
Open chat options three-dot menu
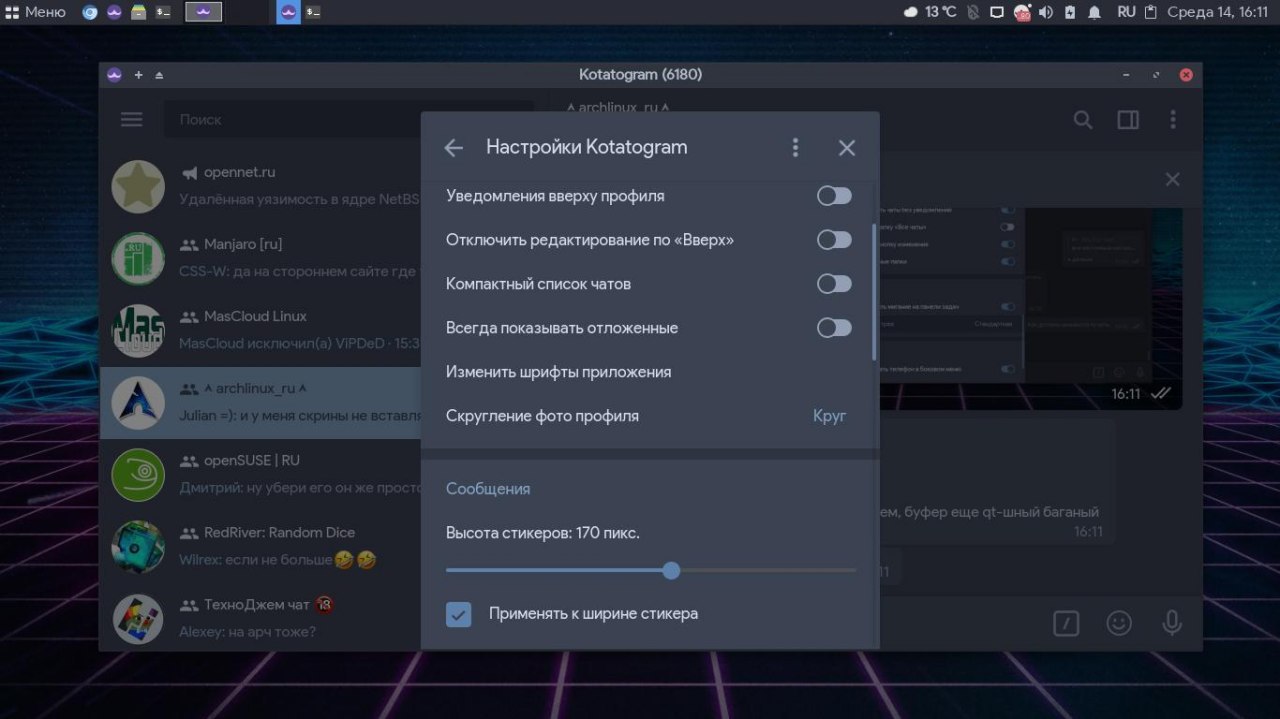tap(1173, 120)
